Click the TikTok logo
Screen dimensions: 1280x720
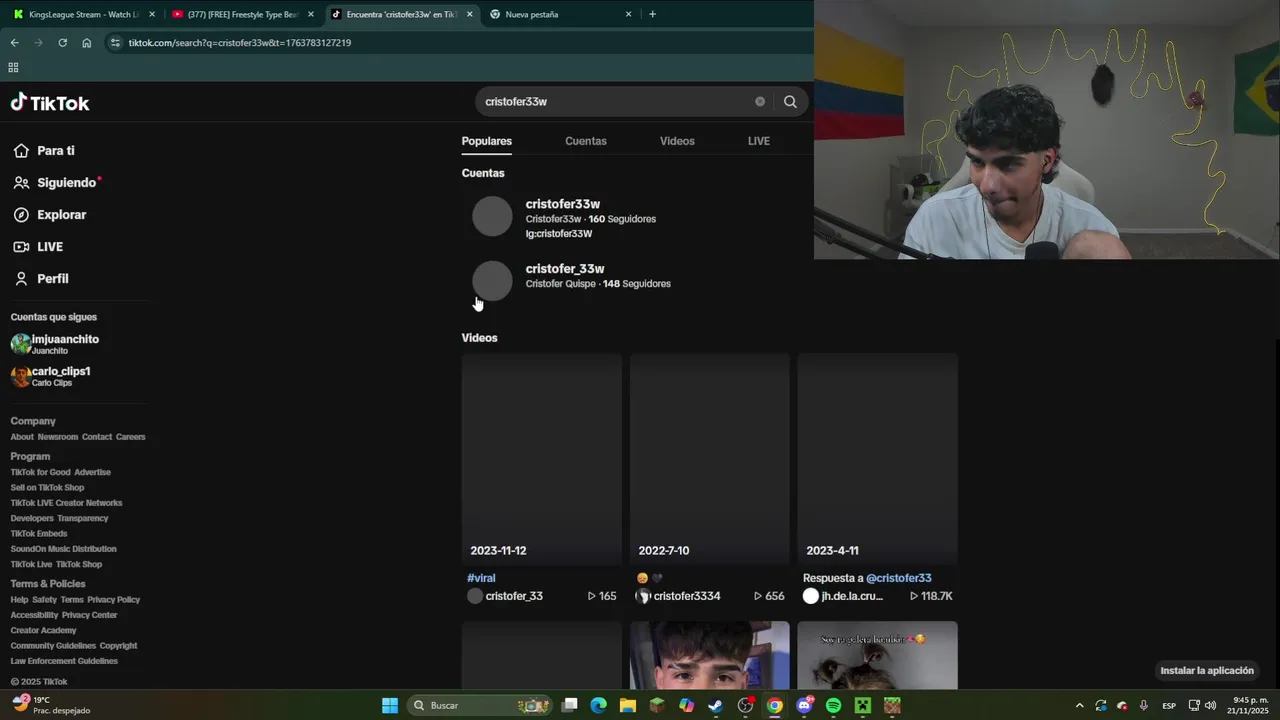[x=50, y=103]
